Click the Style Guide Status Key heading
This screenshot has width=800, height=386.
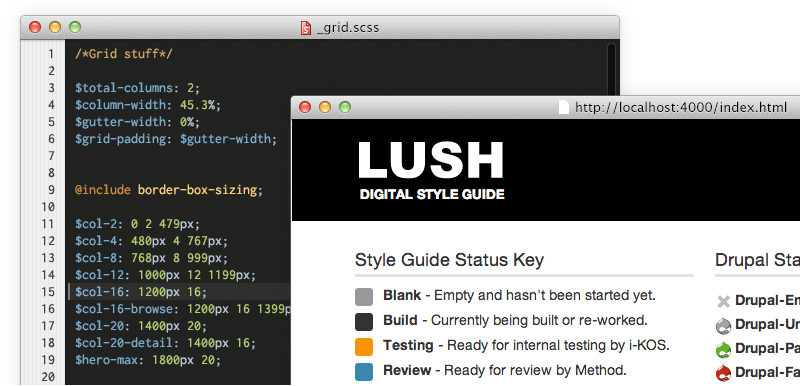[x=449, y=260]
